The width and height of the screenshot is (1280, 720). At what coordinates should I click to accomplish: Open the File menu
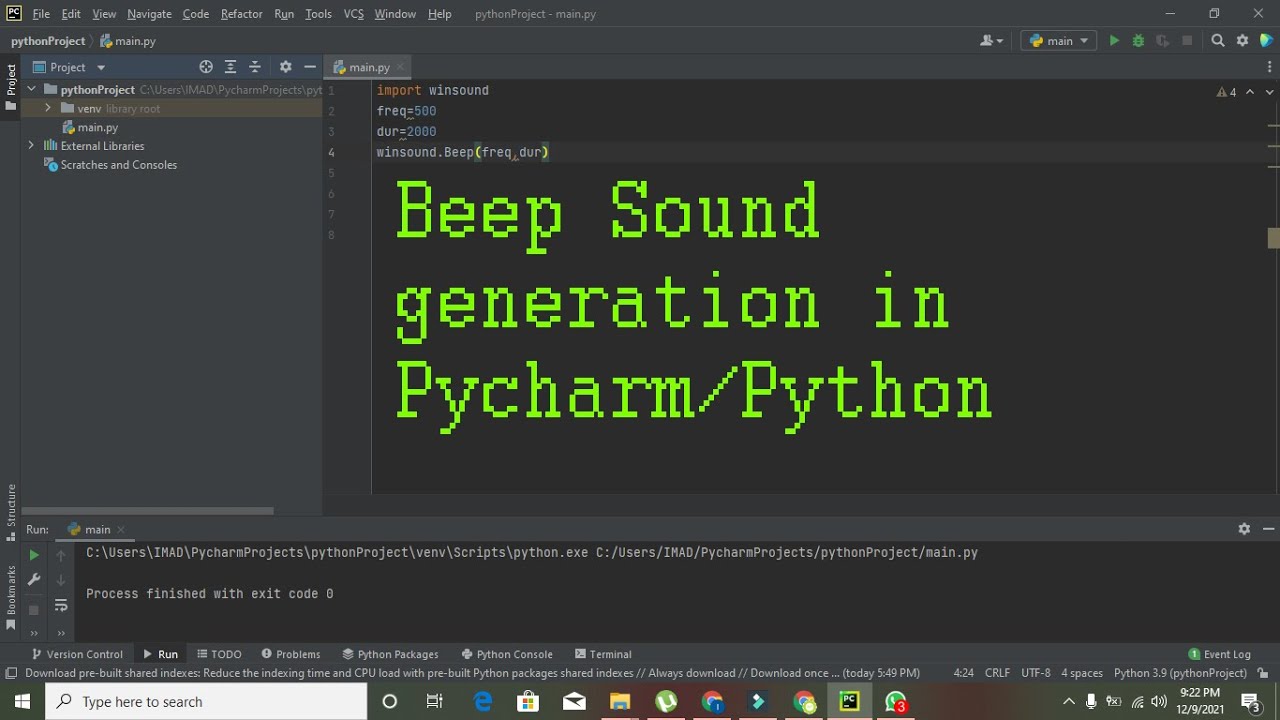pyautogui.click(x=41, y=14)
